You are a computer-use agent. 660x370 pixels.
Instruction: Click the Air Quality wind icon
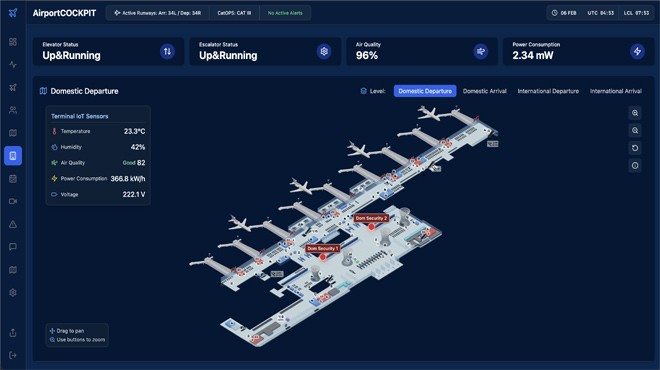coord(481,51)
